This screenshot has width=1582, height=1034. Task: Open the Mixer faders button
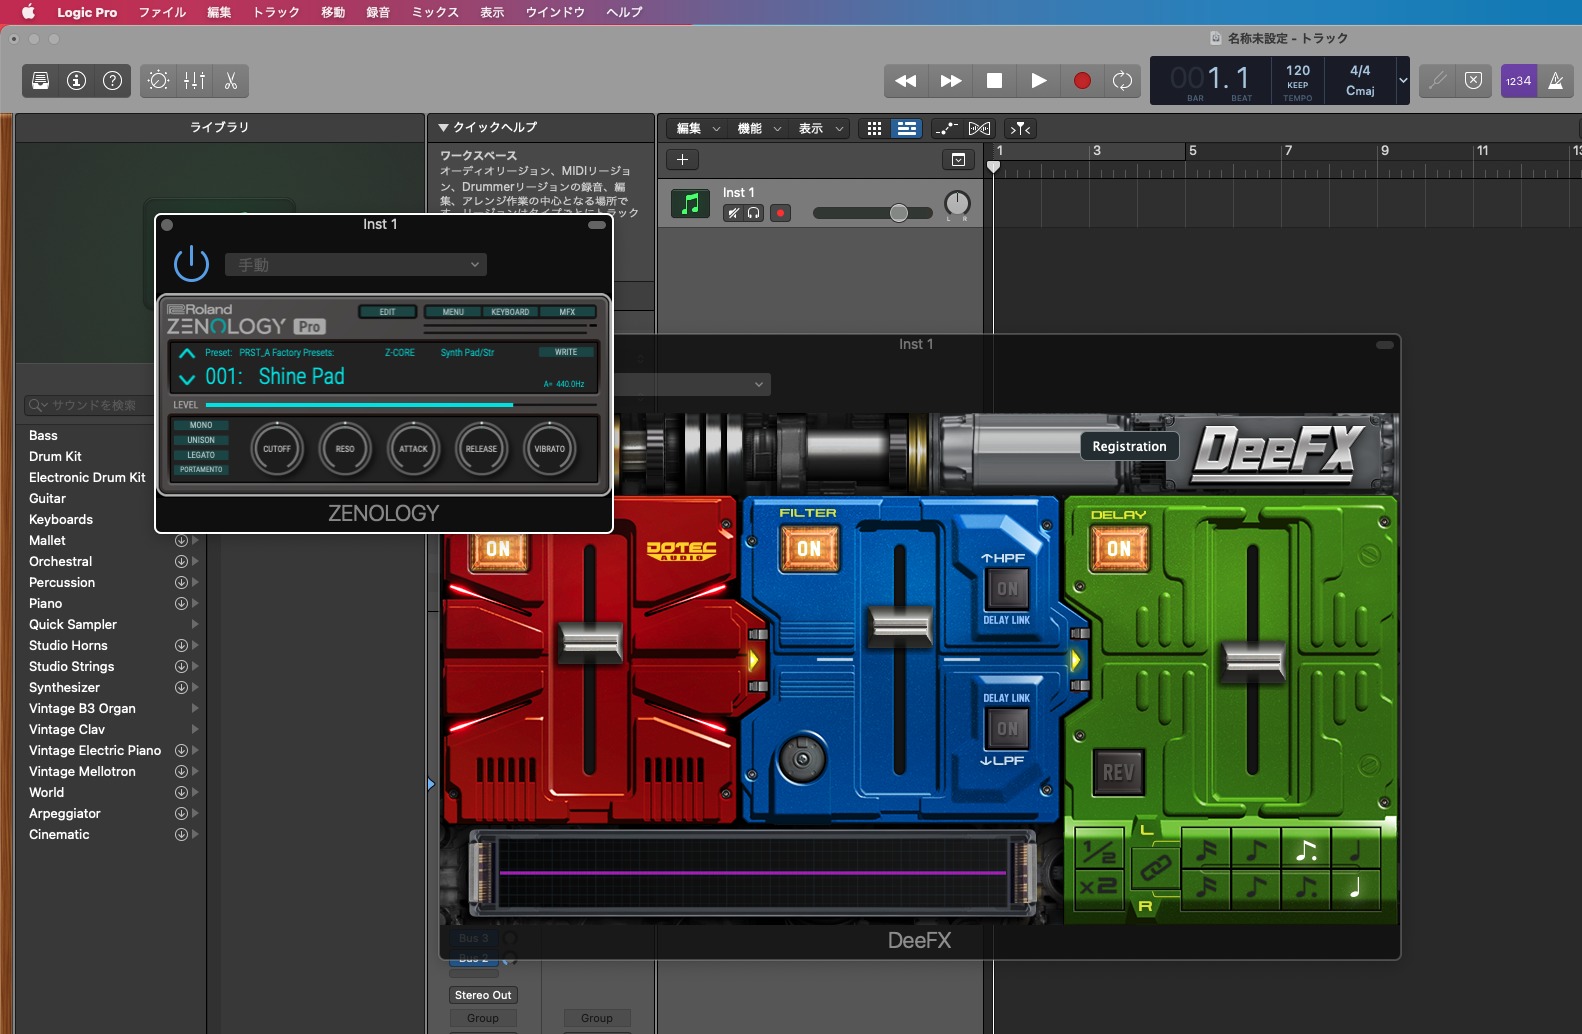click(x=195, y=81)
